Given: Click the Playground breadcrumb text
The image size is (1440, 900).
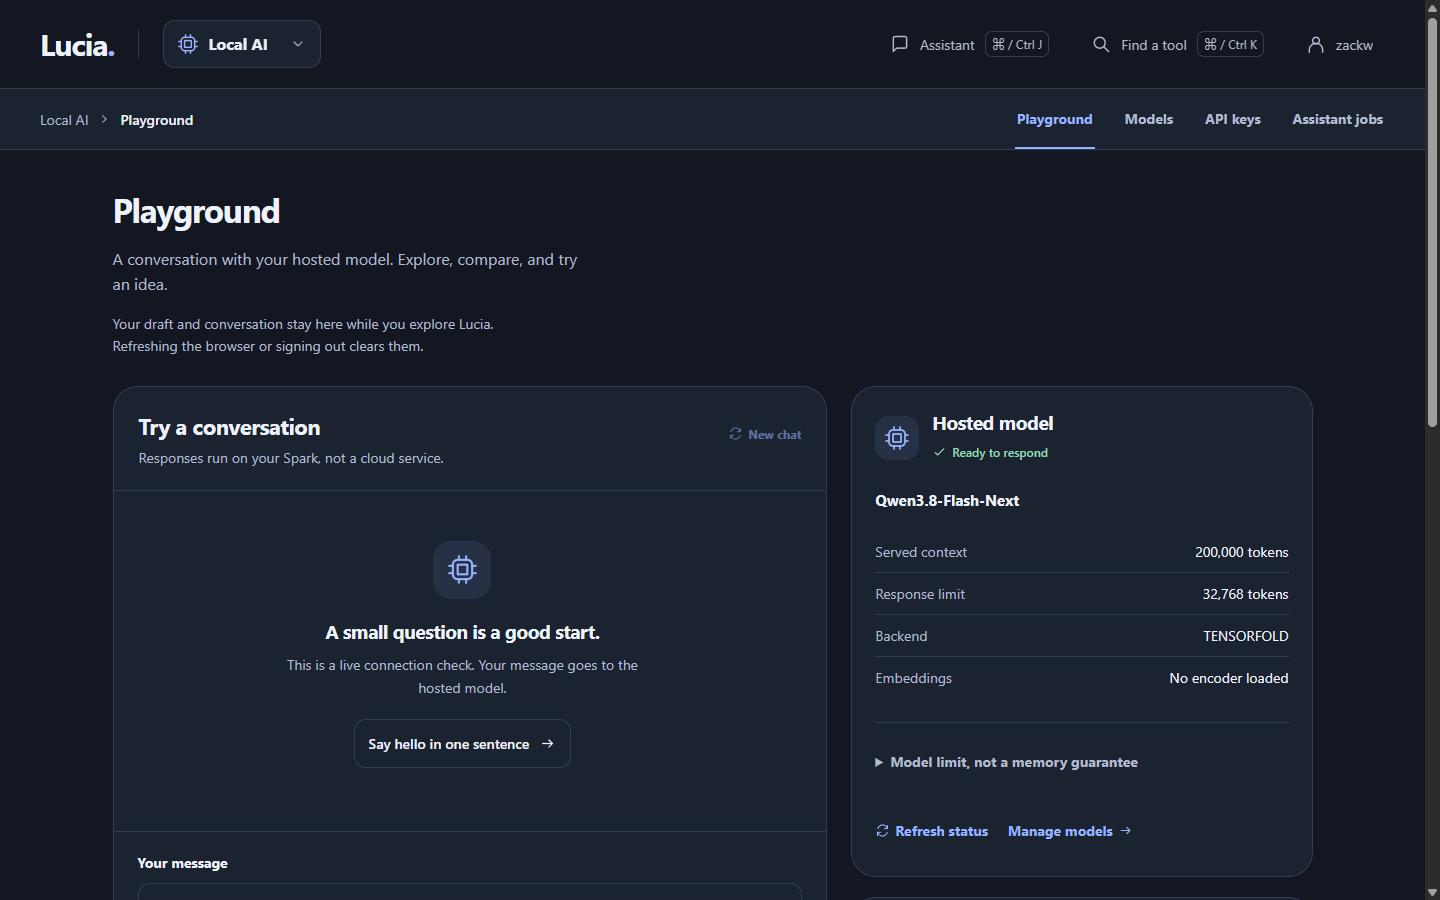Looking at the screenshot, I should pyautogui.click(x=157, y=120).
